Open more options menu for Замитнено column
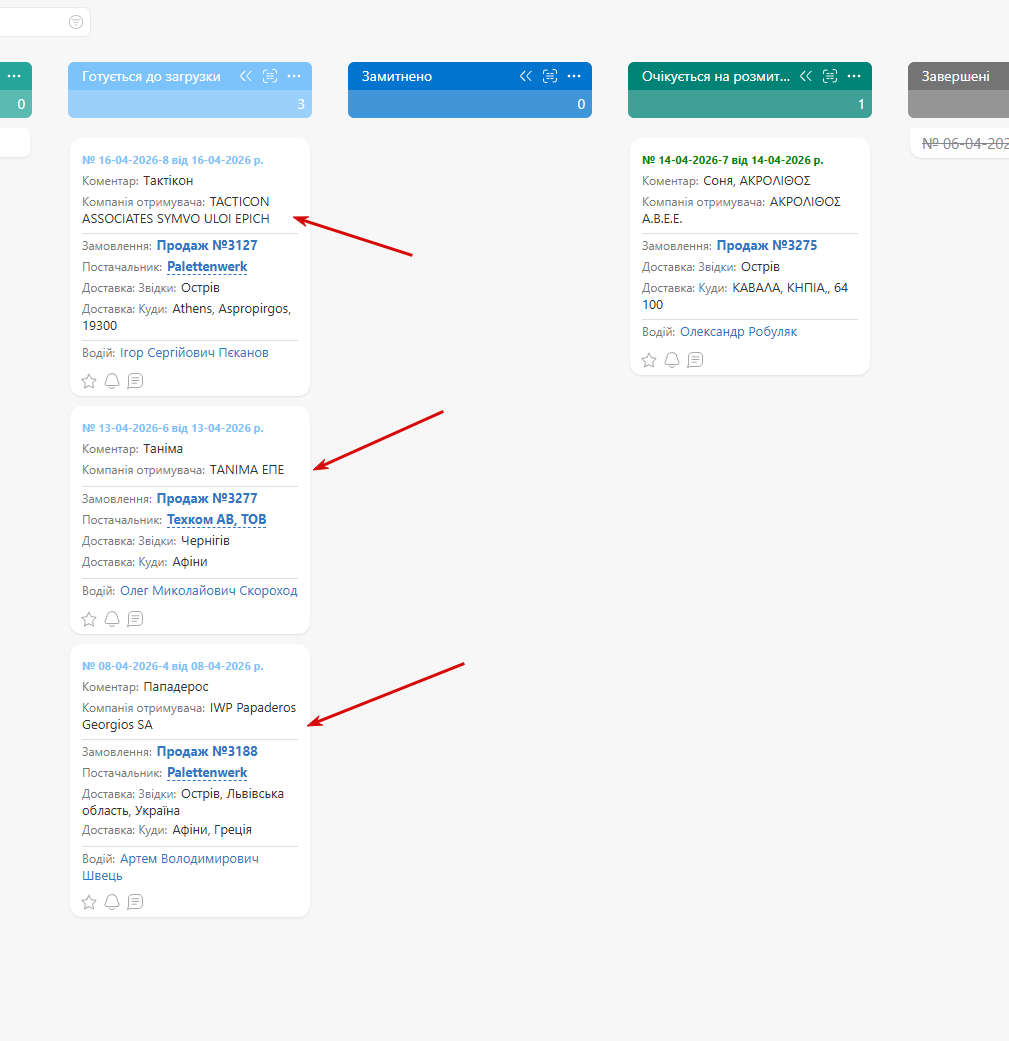1009x1041 pixels. 574,76
